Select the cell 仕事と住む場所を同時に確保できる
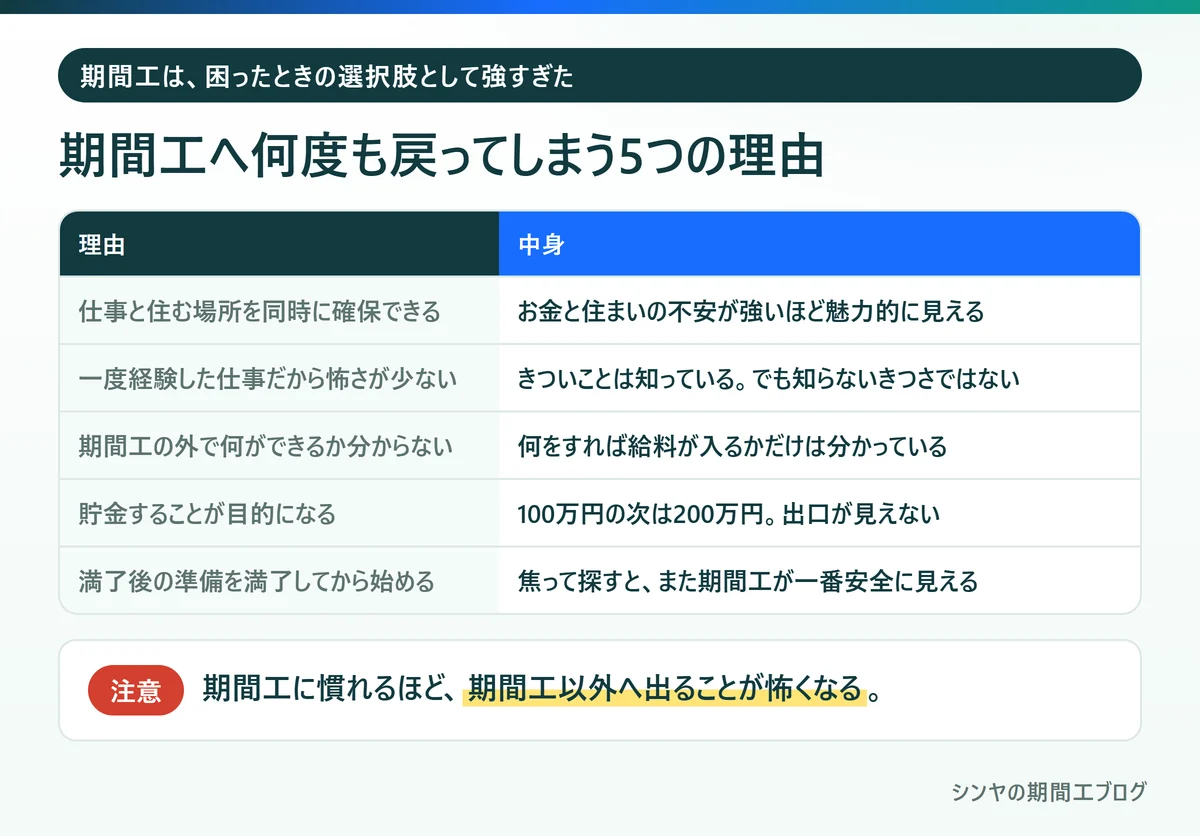The width and height of the screenshot is (1200, 836). pyautogui.click(x=279, y=311)
